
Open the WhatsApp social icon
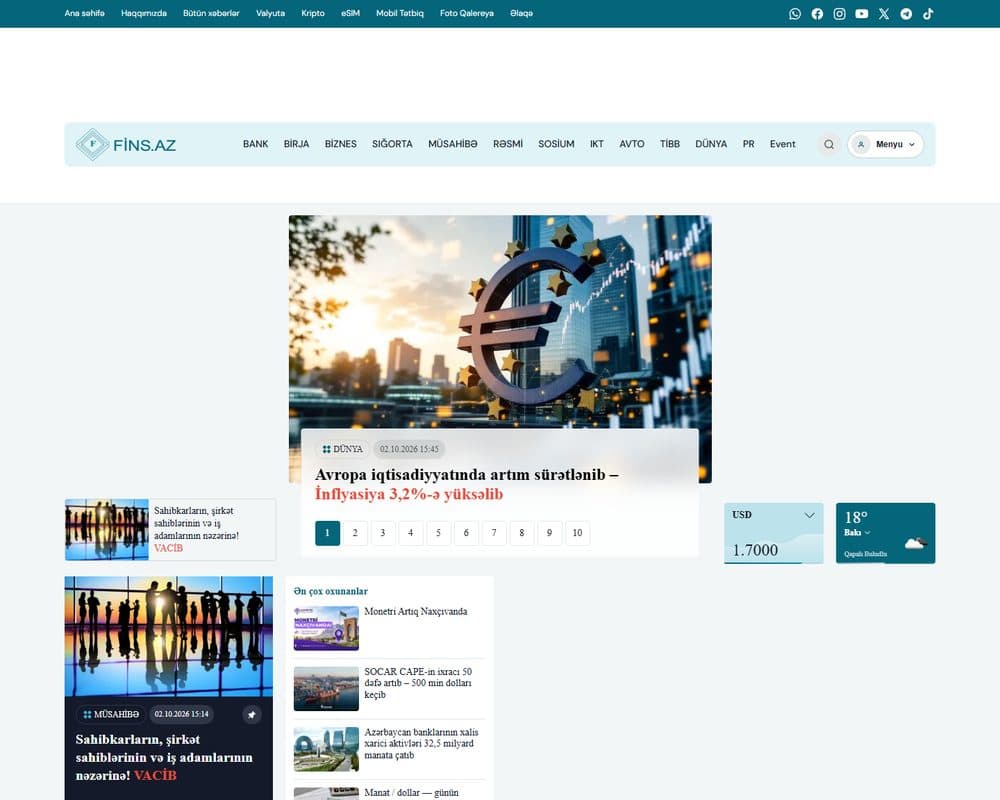795,13
